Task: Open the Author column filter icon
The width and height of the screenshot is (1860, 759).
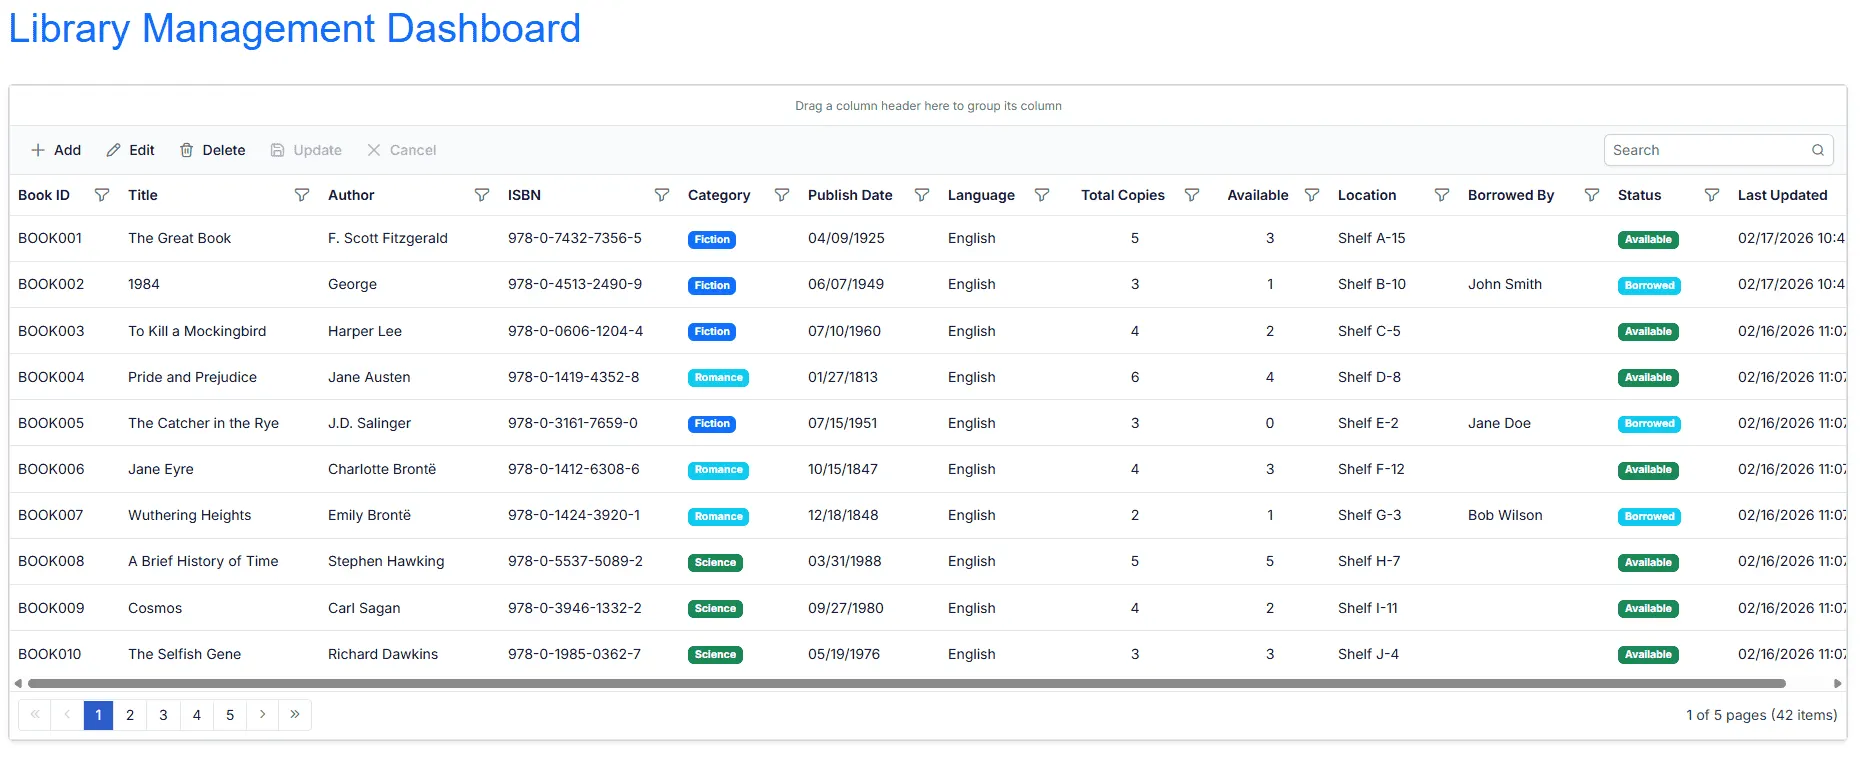Action: [x=482, y=195]
